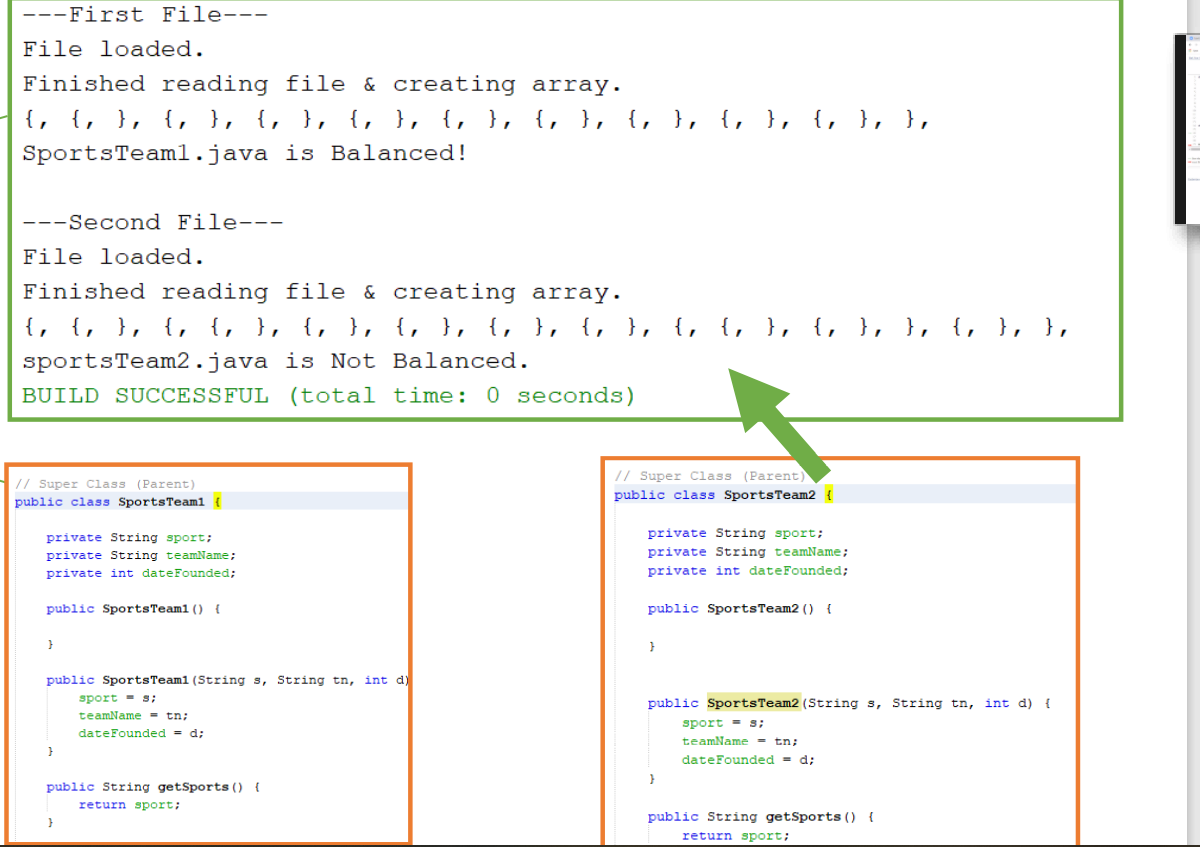Click the highlighted brace after SportsTeam2

coord(830,494)
